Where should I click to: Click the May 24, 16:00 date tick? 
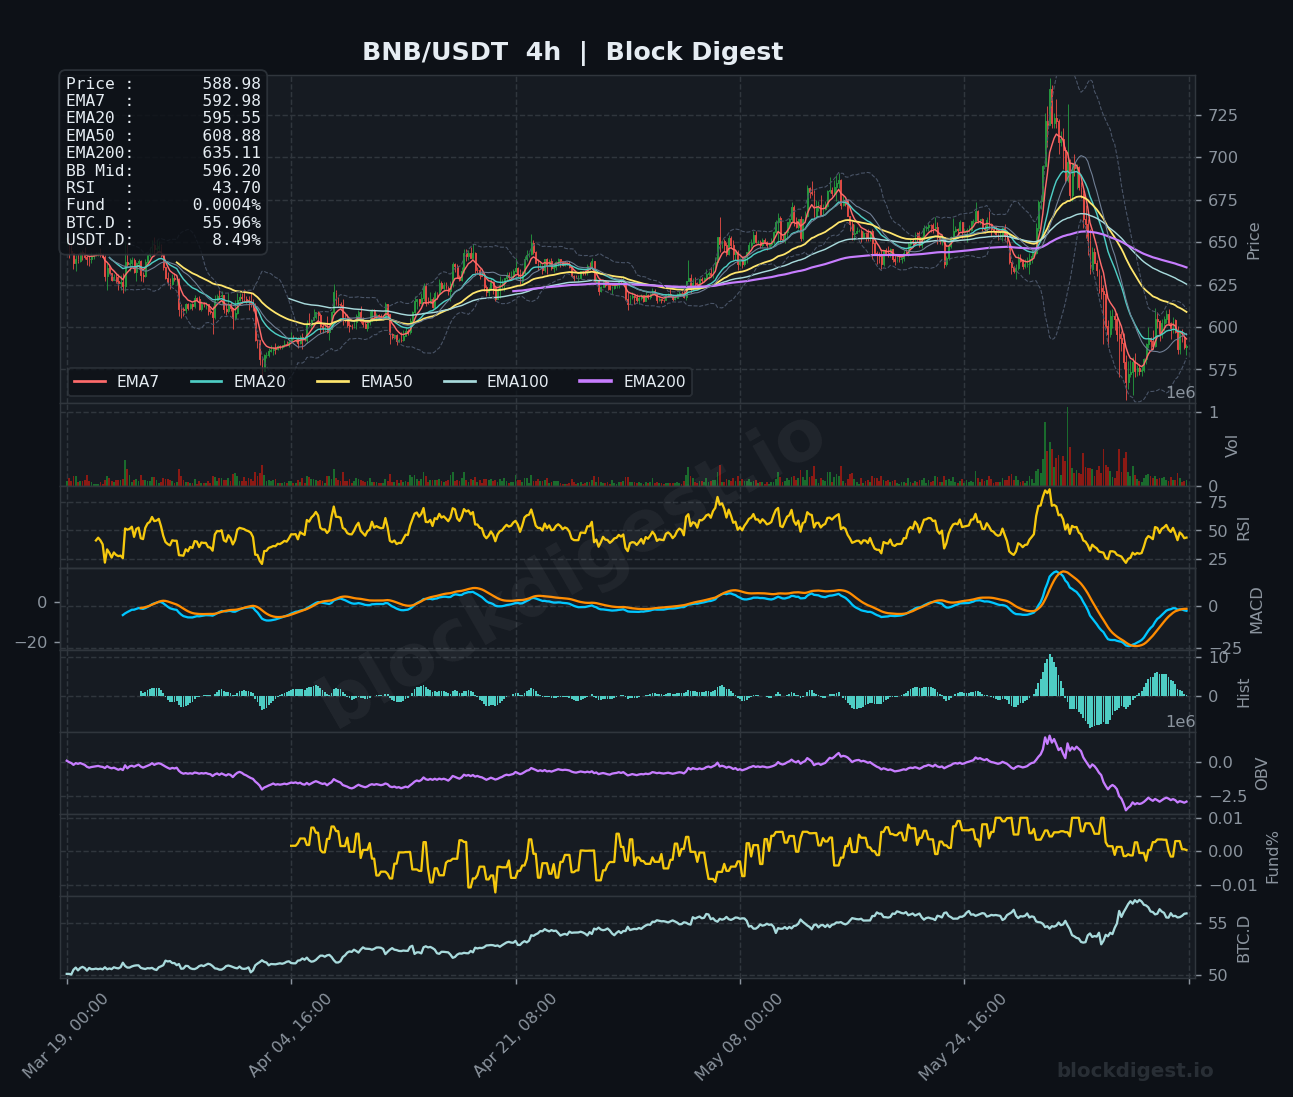pyautogui.click(x=963, y=1036)
